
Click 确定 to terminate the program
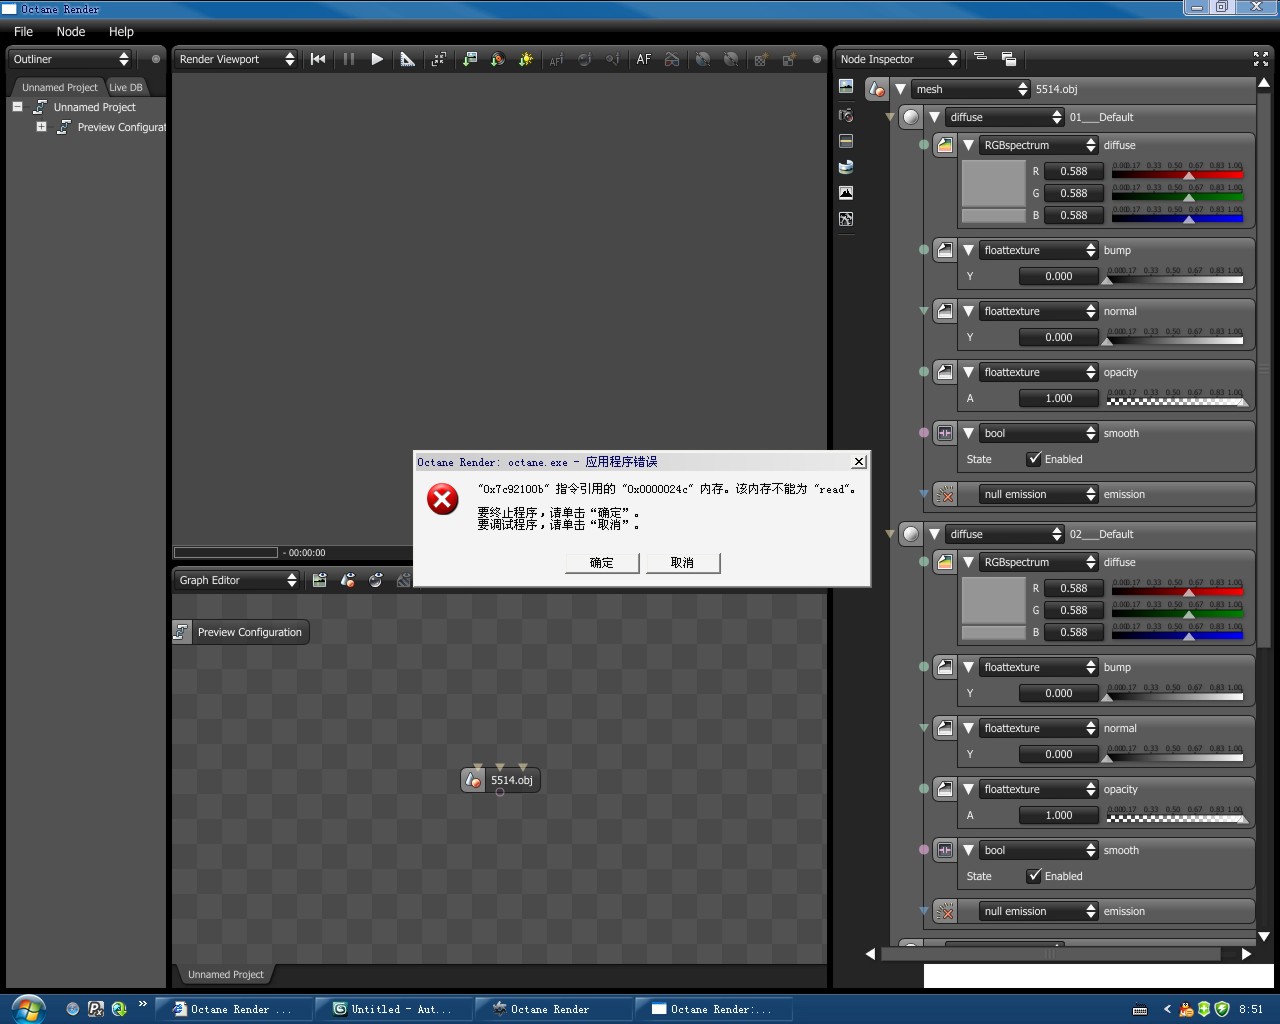coord(602,563)
